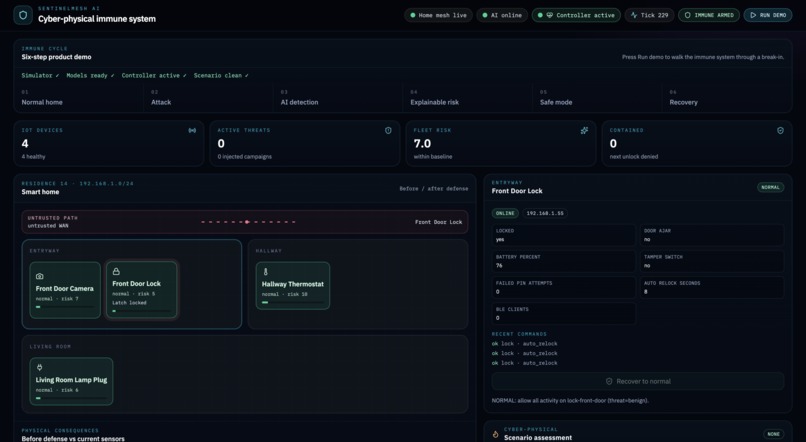Image resolution: width=806 pixels, height=442 pixels.
Task: Click the Front Door Camera risk bar
Action: coord(65,307)
